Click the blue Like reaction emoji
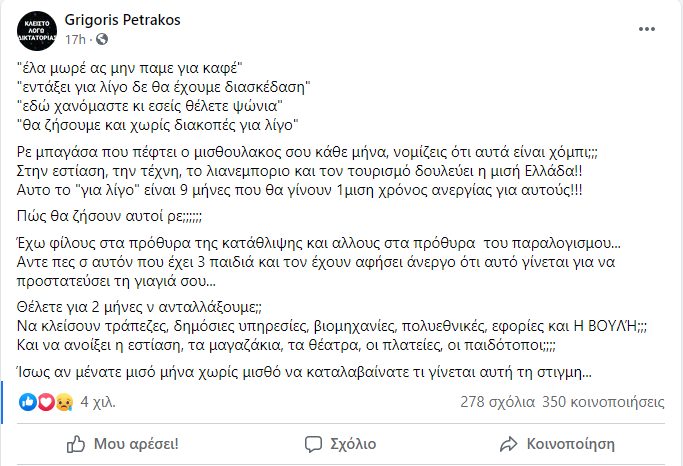This screenshot has height=466, width=683. point(27,402)
